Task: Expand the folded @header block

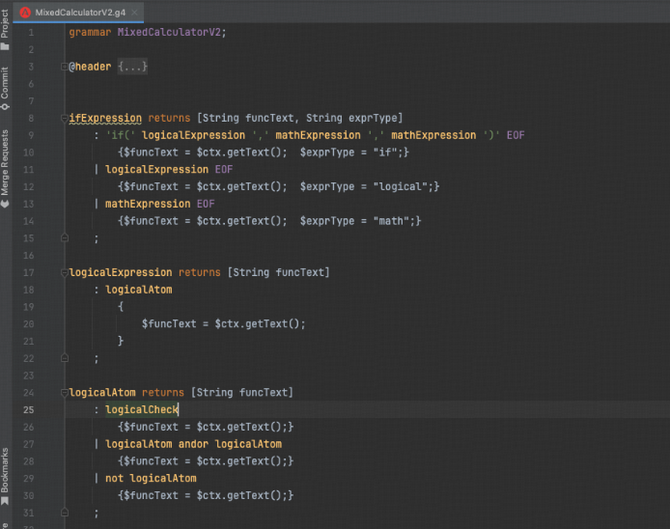Action: click(x=65, y=66)
